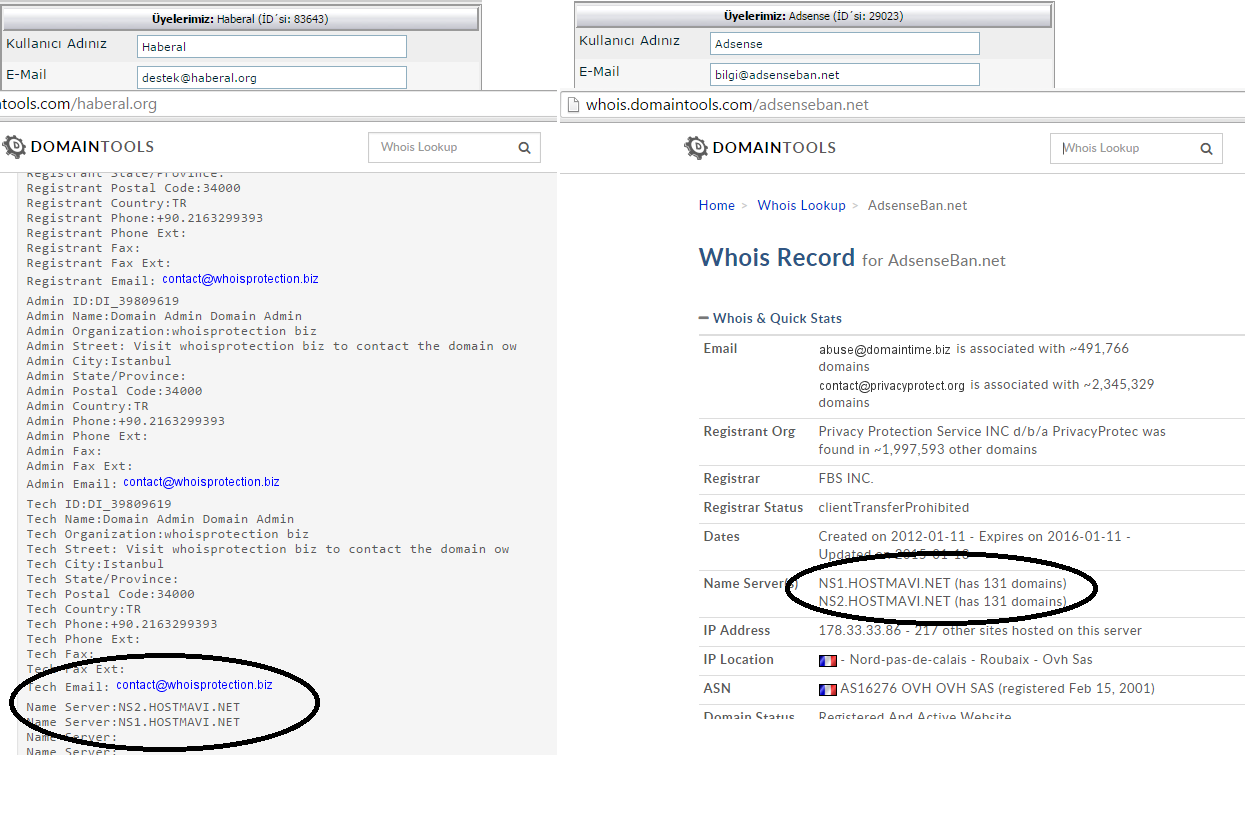Click Kullanıcı Adınız field containing Haberal
The image size is (1252, 830).
(272, 46)
